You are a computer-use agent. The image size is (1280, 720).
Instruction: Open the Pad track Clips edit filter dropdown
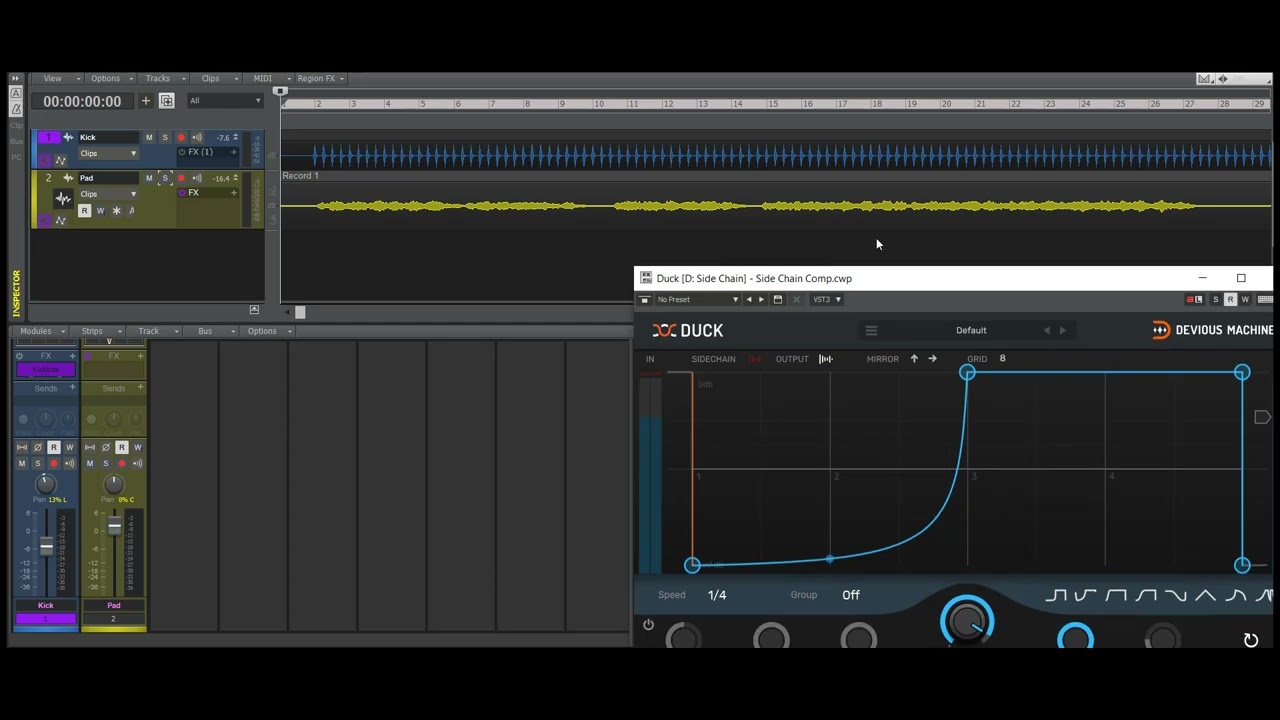click(108, 194)
